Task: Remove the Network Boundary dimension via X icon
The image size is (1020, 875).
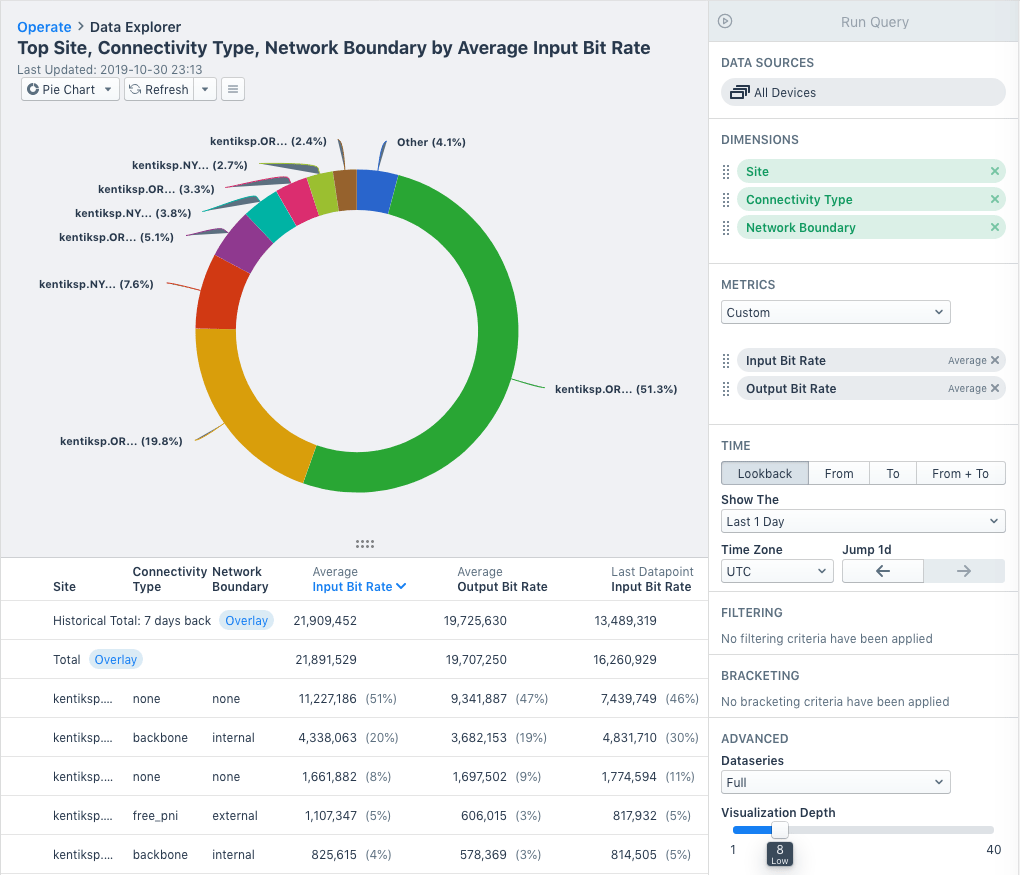Action: [994, 227]
